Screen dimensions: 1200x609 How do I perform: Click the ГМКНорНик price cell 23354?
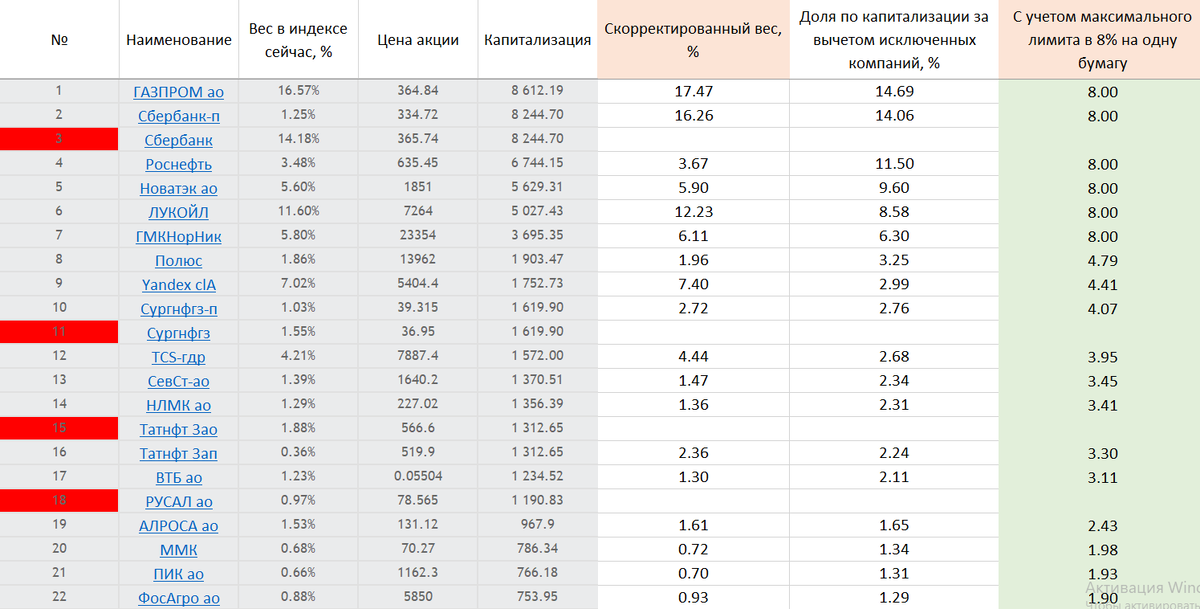point(419,236)
